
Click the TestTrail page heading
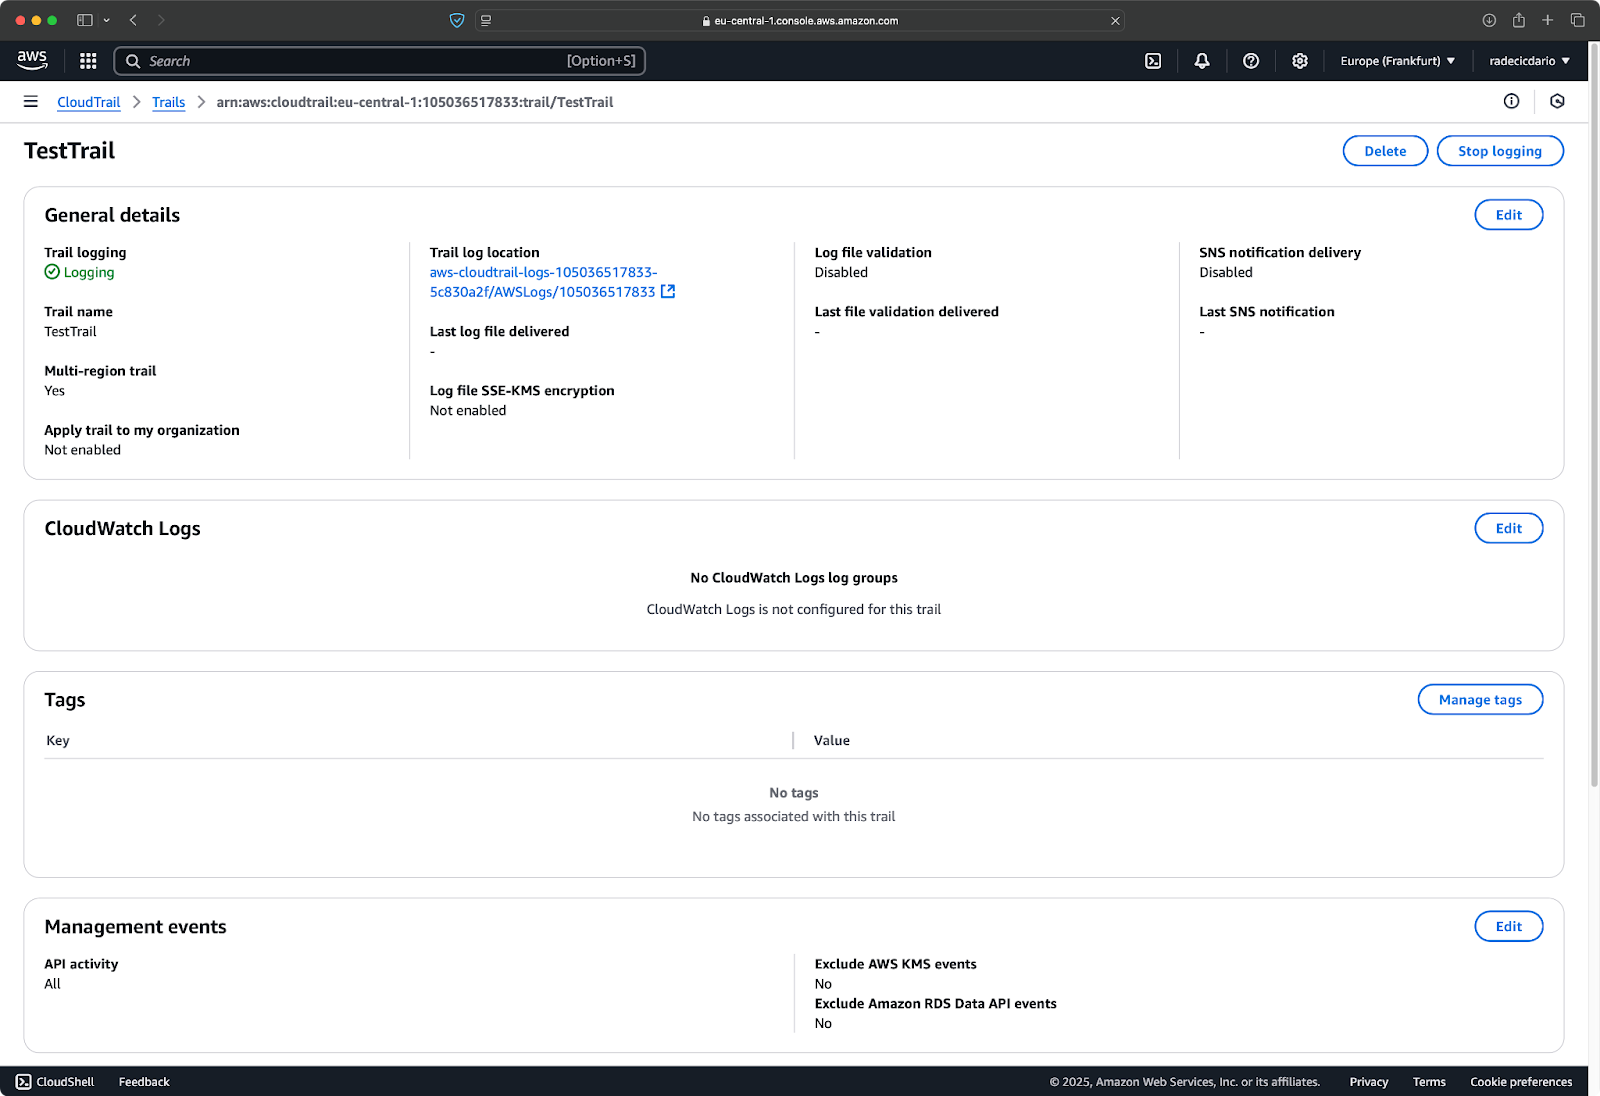[70, 151]
